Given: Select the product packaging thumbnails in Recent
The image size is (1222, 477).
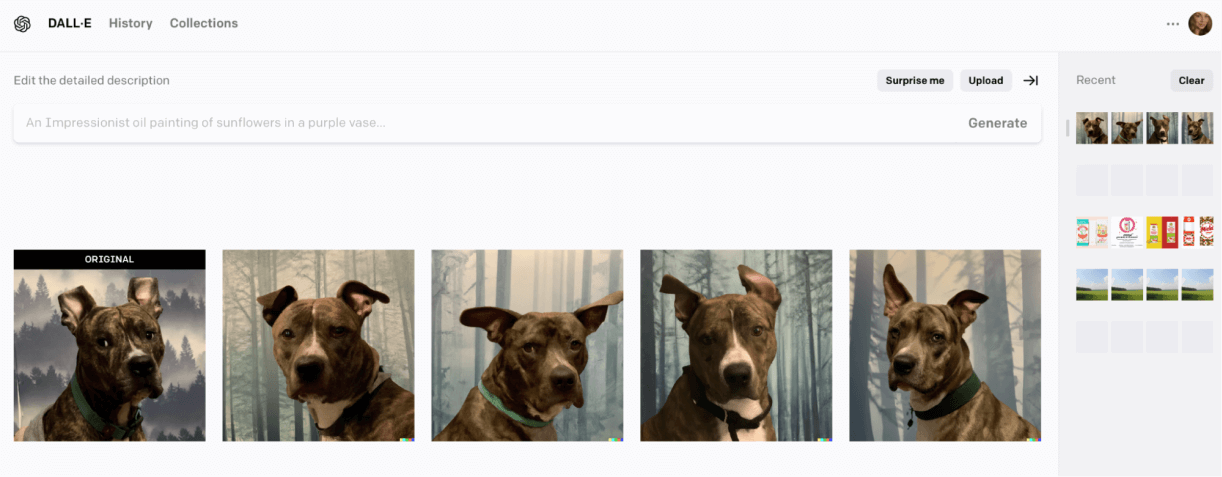Looking at the screenshot, I should (x=1145, y=232).
